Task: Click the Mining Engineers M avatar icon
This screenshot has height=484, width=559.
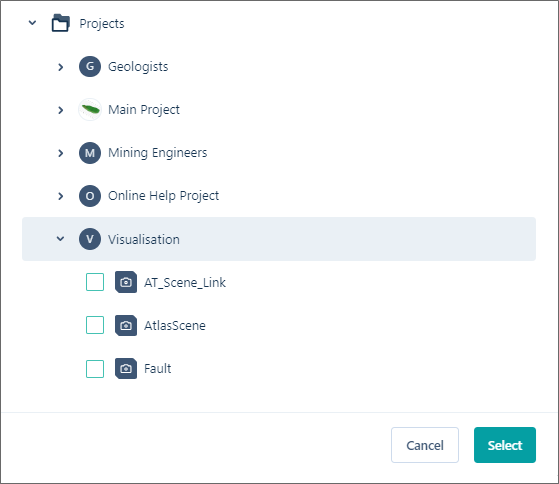Action: click(x=90, y=153)
